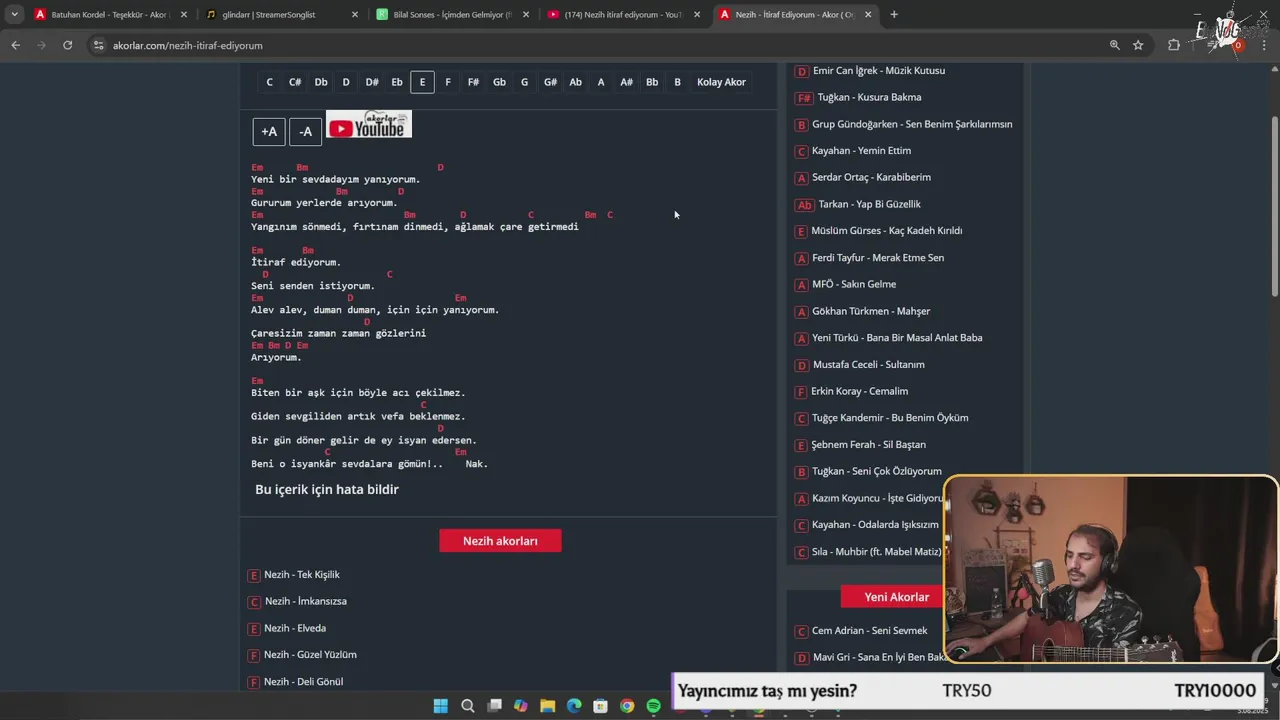The image size is (1280, 720).
Task: Select the Nezih İtiraf Ediyorum Akor tab
Action: pyautogui.click(x=795, y=15)
